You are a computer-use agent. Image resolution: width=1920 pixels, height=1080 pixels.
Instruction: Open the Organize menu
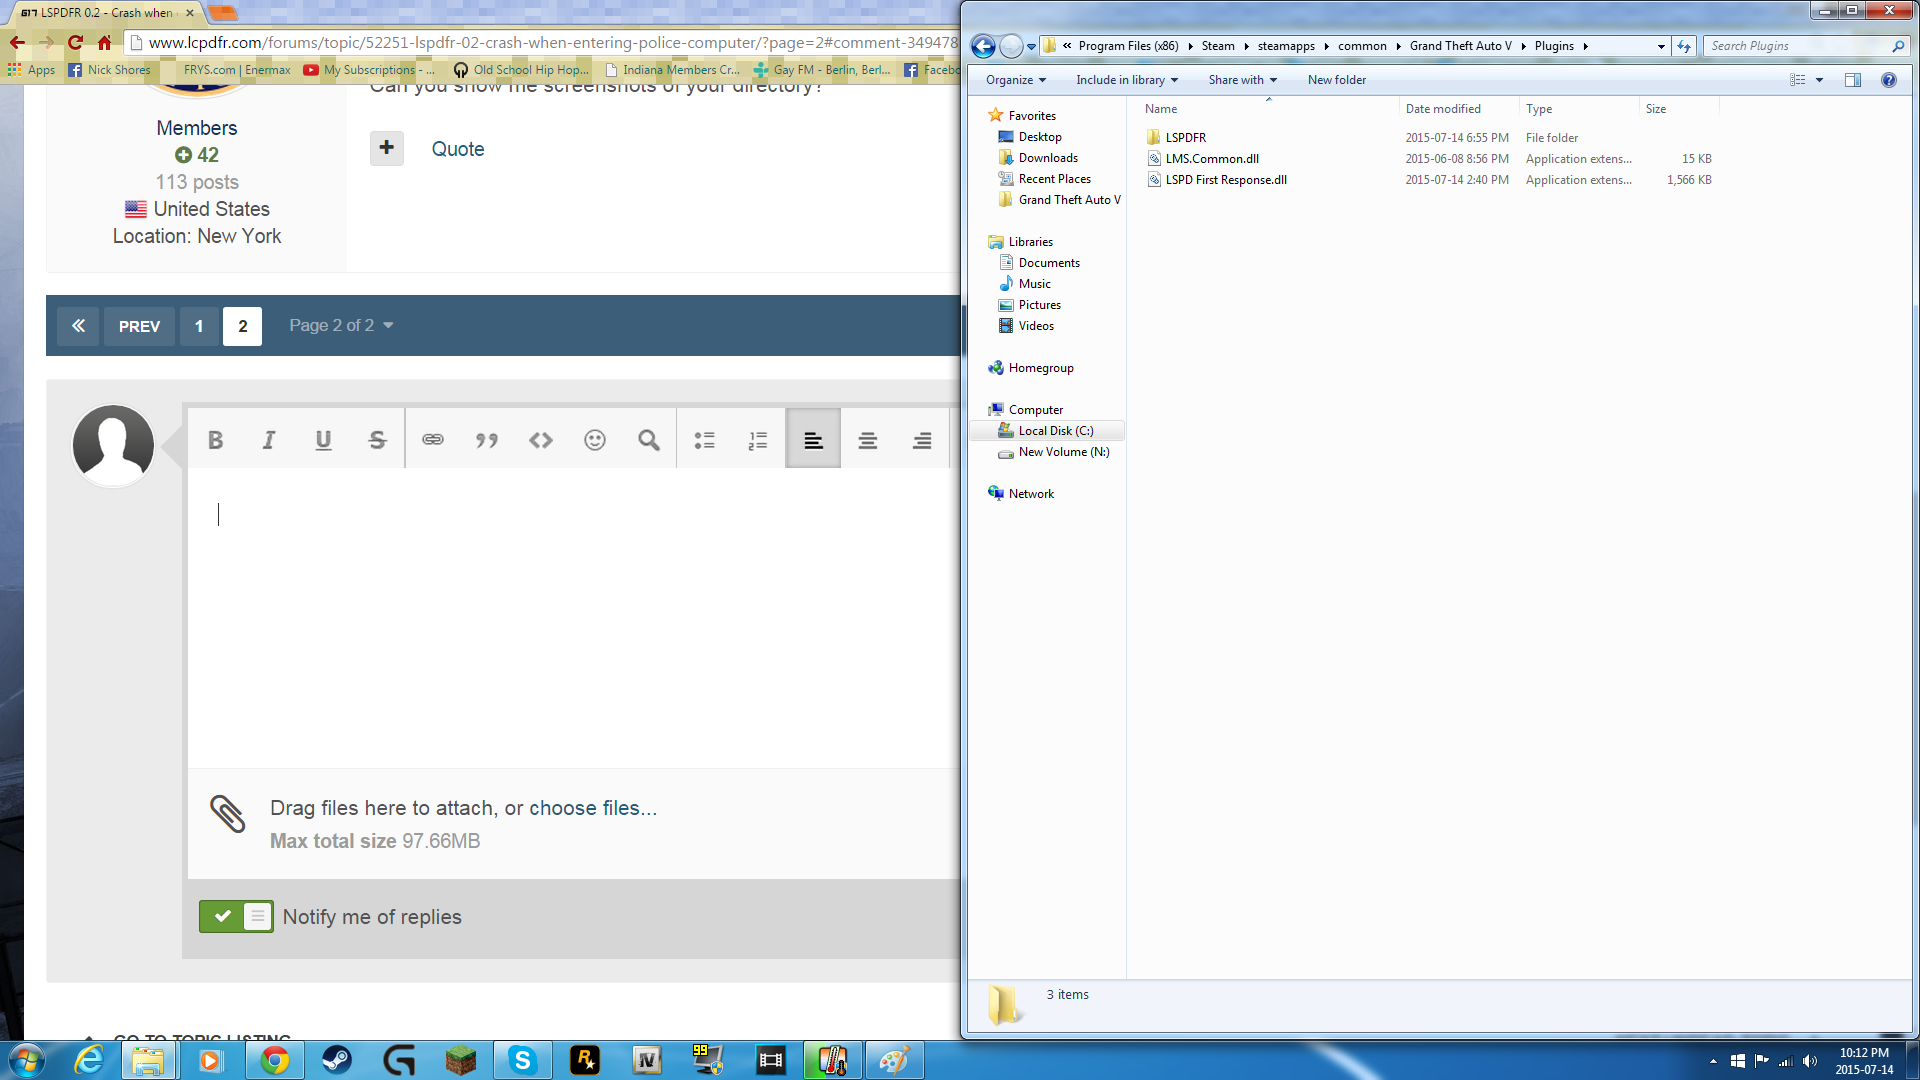pos(1015,80)
